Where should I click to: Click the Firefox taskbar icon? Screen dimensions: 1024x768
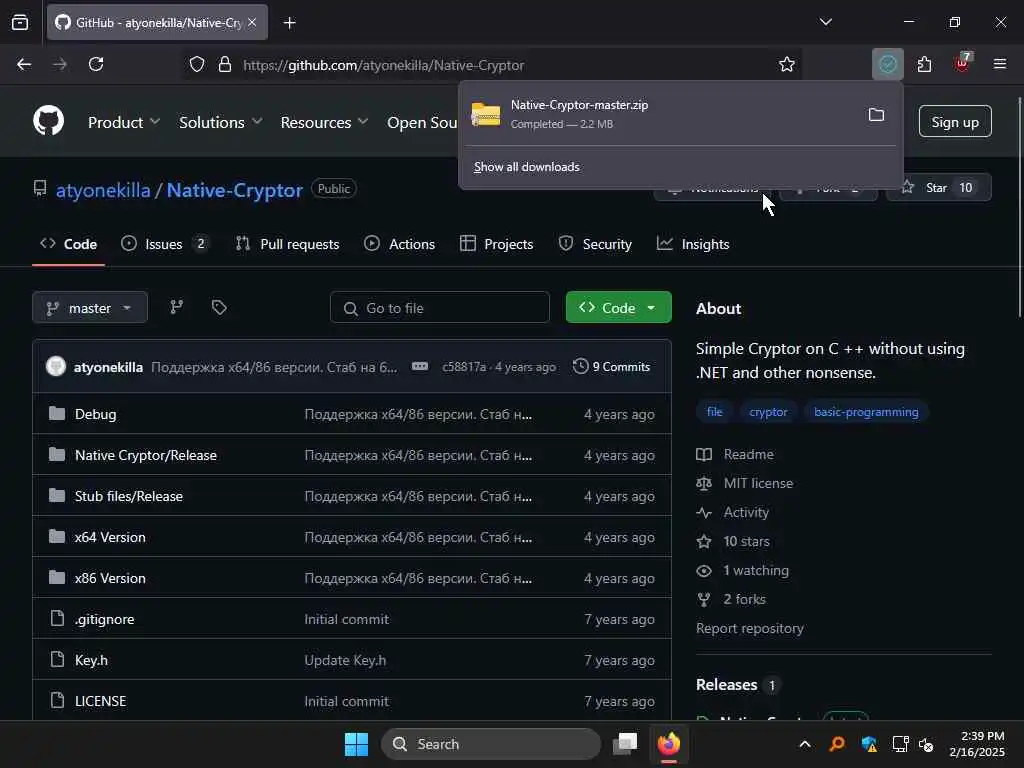click(669, 744)
